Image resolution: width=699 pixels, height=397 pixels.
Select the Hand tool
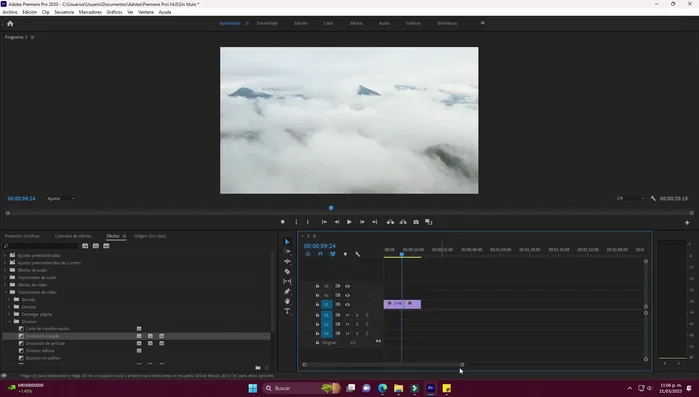[x=287, y=301]
